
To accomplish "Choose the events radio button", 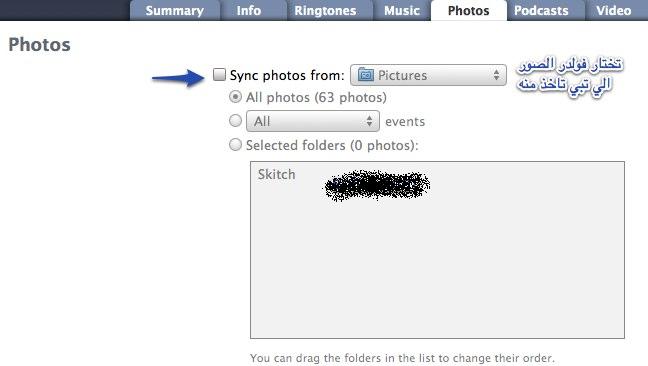I will click(235, 121).
